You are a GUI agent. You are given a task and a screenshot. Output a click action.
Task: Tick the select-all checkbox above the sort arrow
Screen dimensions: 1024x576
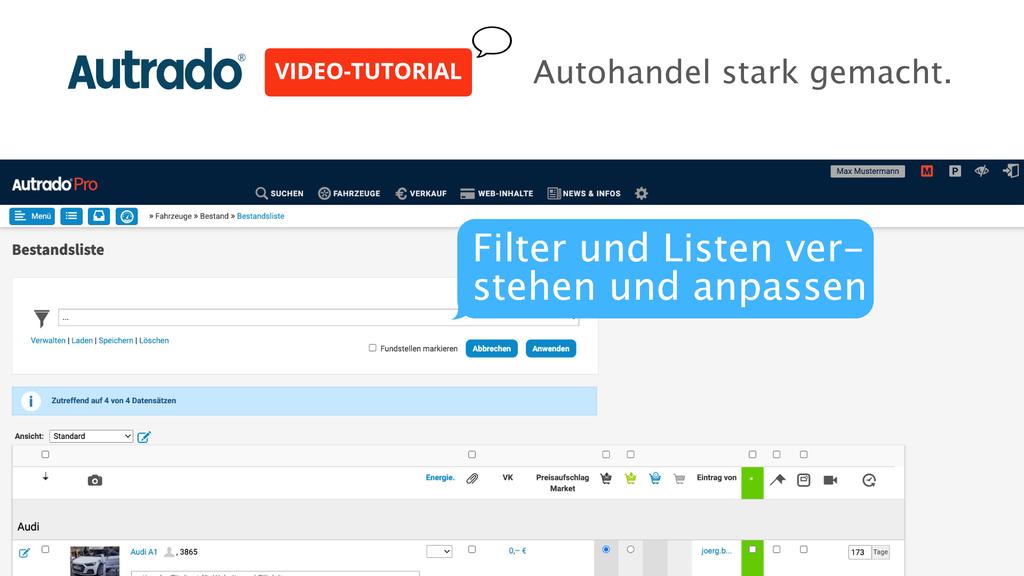[45, 455]
